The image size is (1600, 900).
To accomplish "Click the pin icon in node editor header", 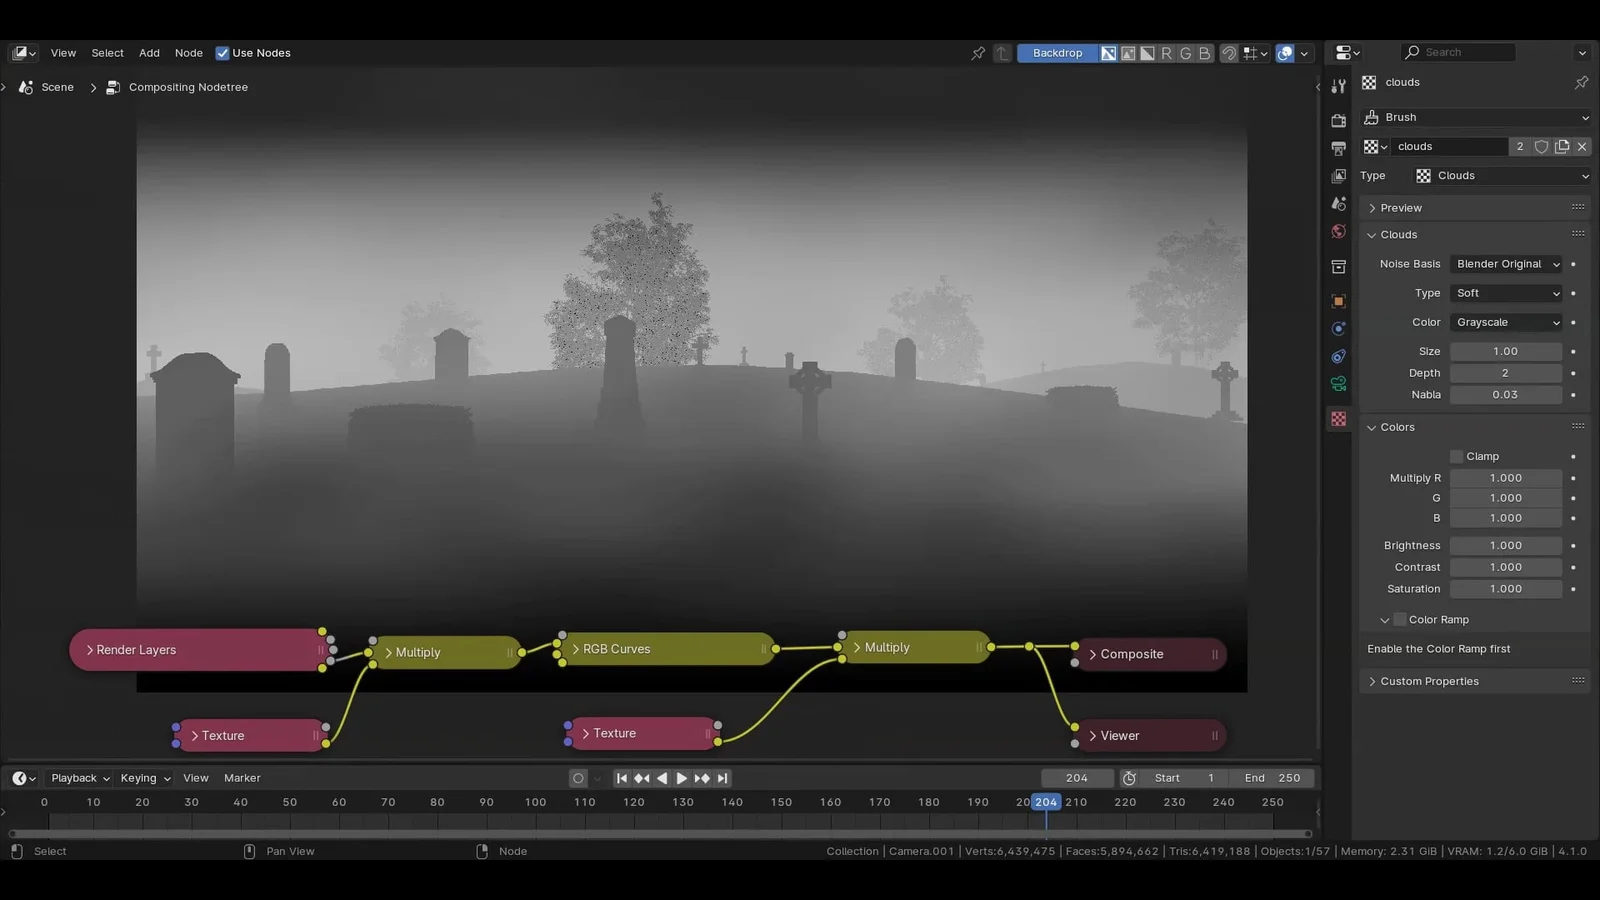I will [978, 54].
